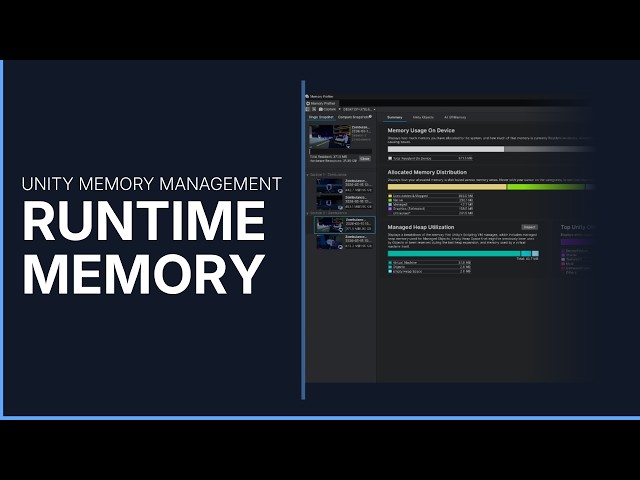
Task: Click the Empty Heap Space legend row
Action: pos(429,271)
